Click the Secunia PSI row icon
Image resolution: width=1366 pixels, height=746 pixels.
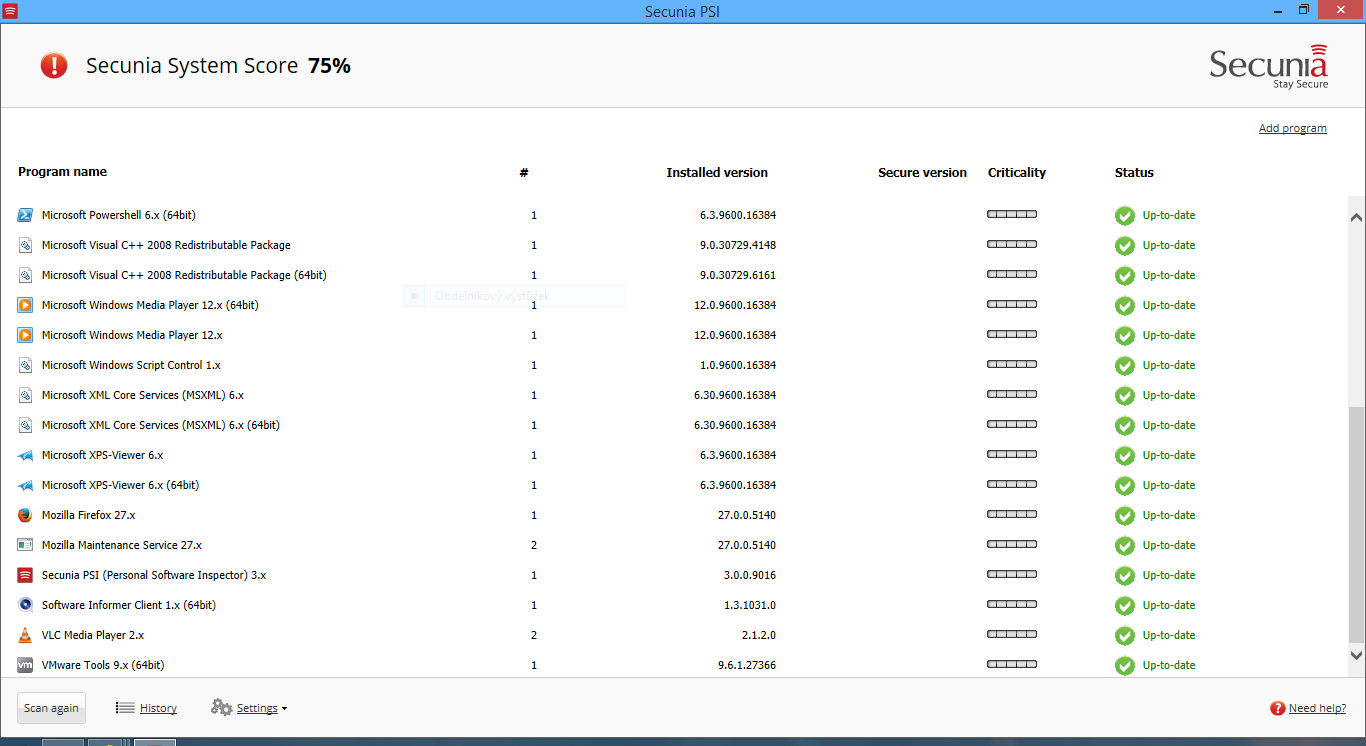tap(25, 575)
